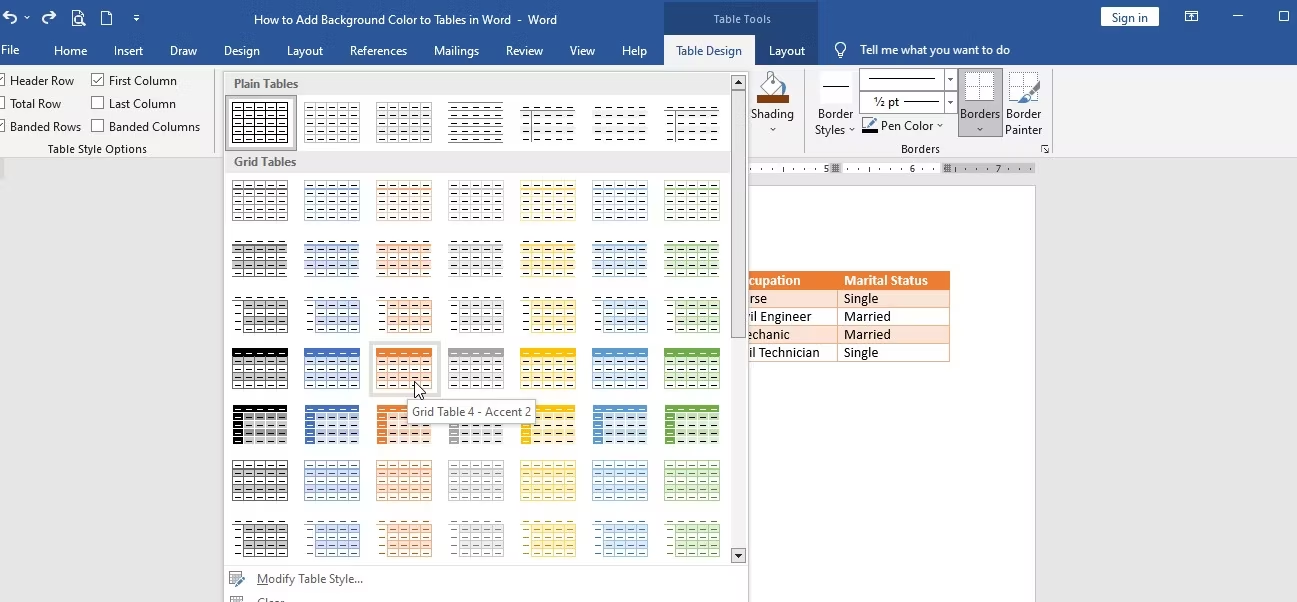This screenshot has height=602, width=1297.
Task: Open the Ribbon Display Options icon
Action: point(1191,17)
